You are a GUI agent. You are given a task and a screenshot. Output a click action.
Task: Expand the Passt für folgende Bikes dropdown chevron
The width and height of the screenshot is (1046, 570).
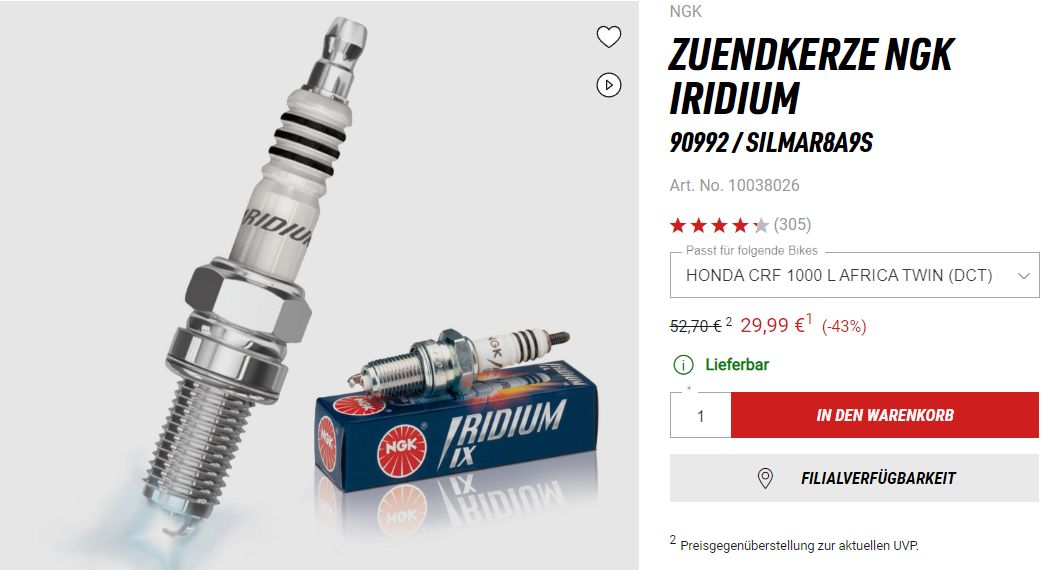[x=1023, y=276]
